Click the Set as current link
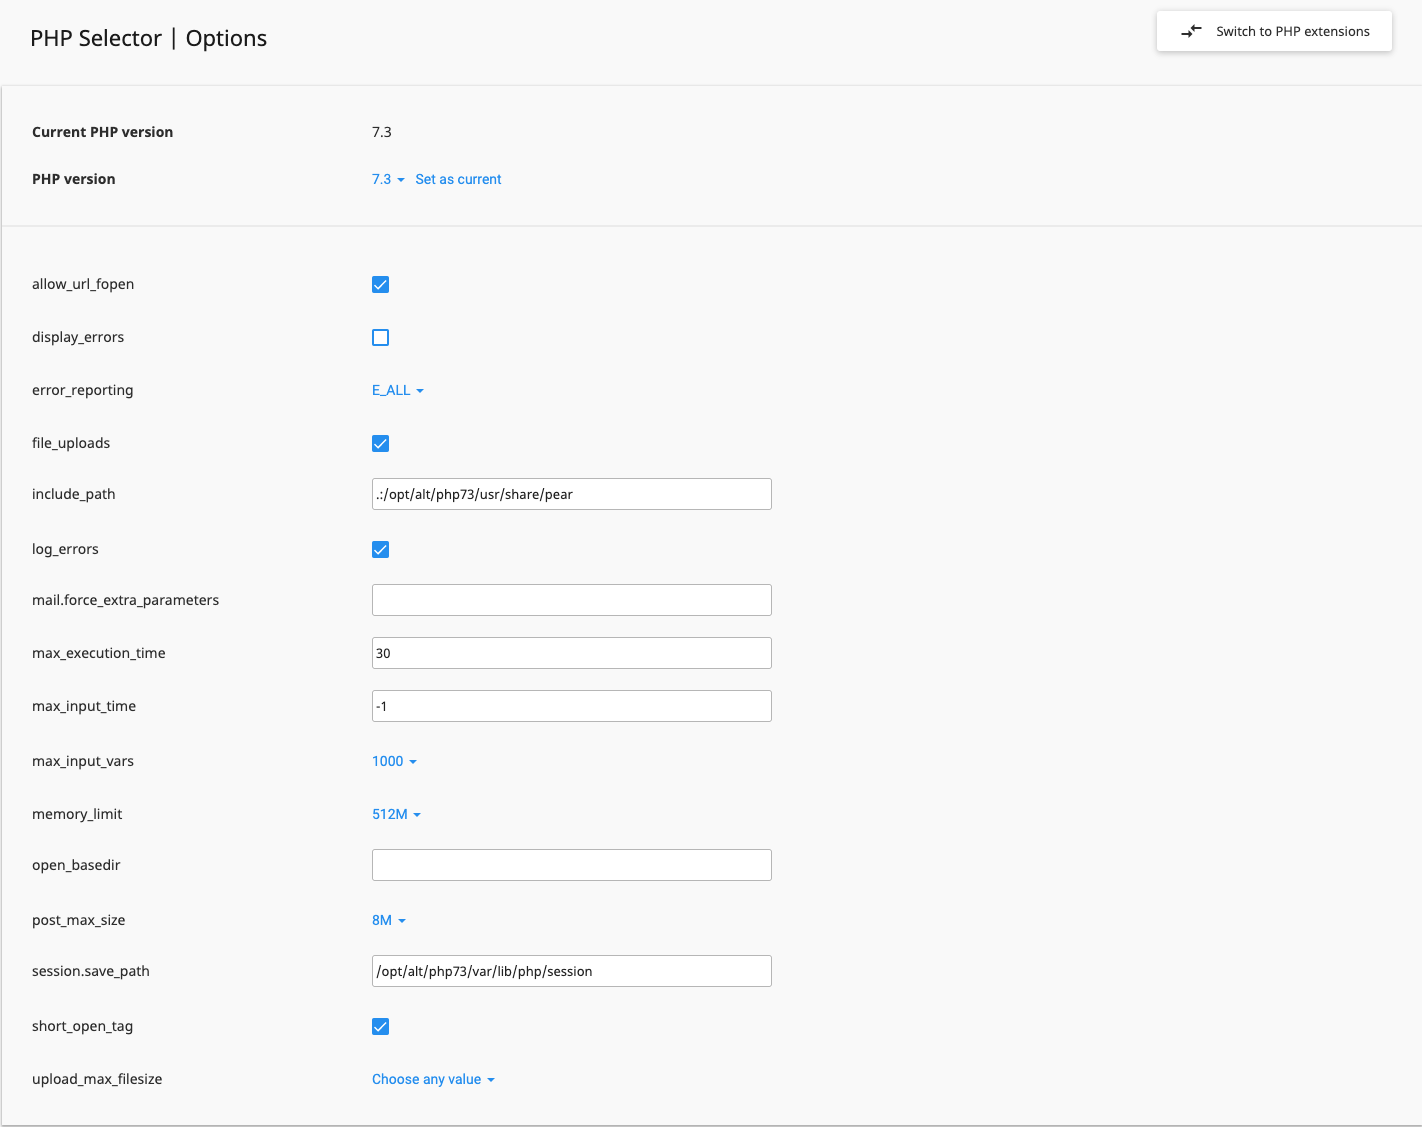Image resolution: width=1422 pixels, height=1127 pixels. tap(458, 179)
